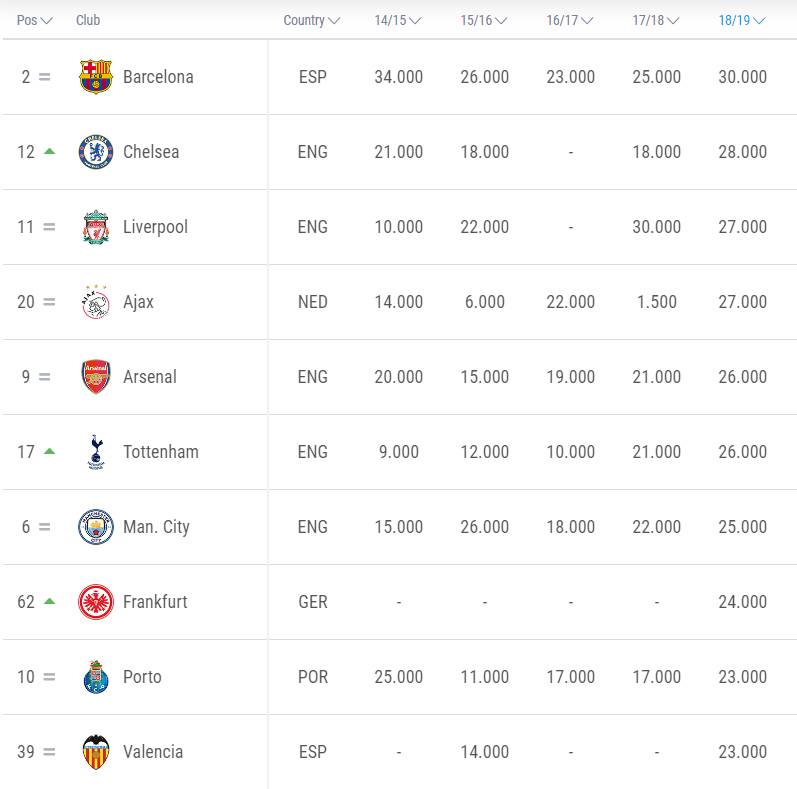797x789 pixels.
Task: Click the Barcelona club crest
Action: [x=96, y=77]
